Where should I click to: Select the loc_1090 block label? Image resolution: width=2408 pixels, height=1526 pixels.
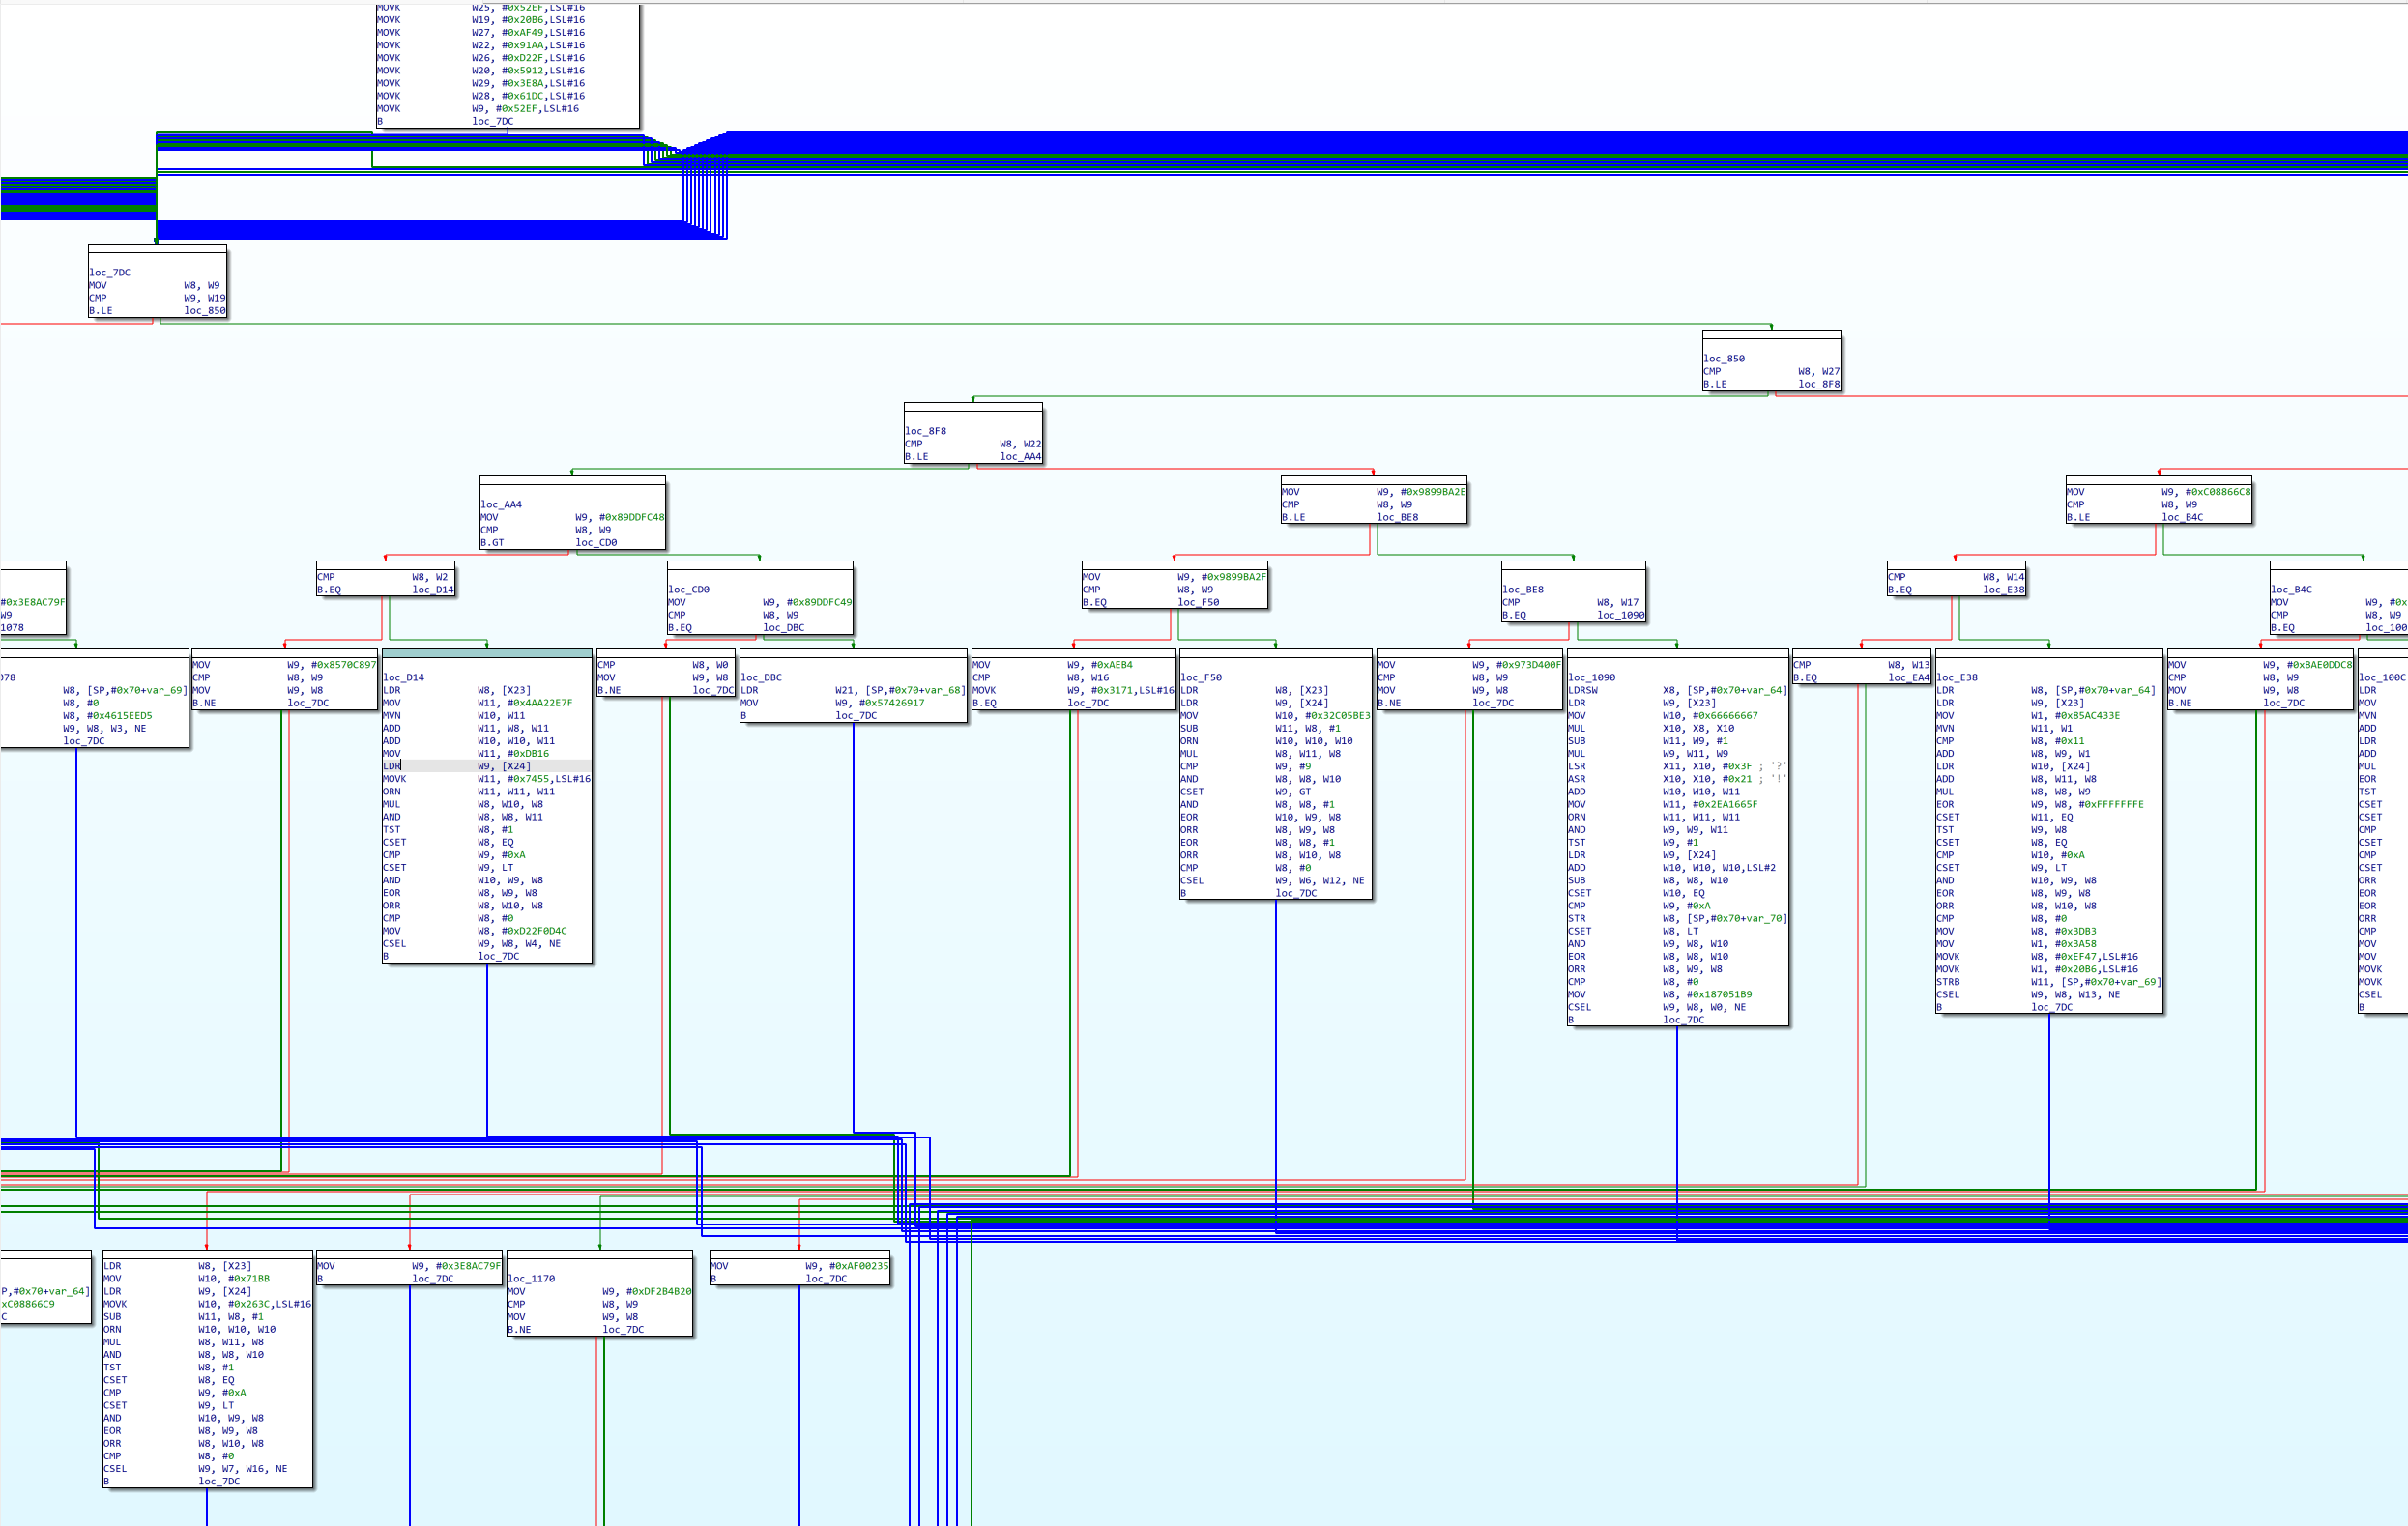pyautogui.click(x=1591, y=677)
